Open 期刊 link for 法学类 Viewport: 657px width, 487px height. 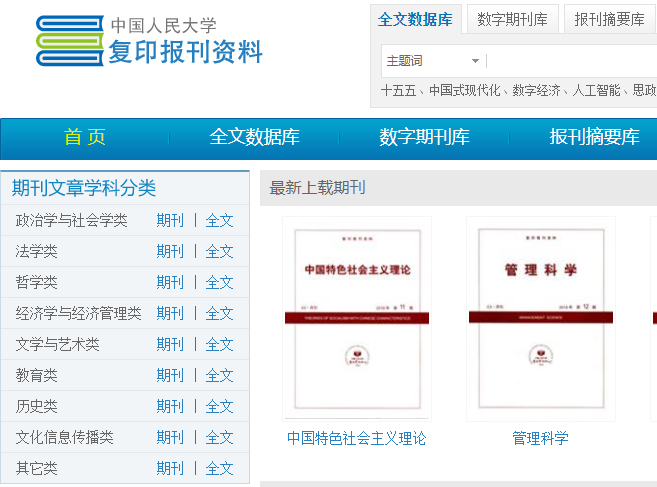point(170,251)
